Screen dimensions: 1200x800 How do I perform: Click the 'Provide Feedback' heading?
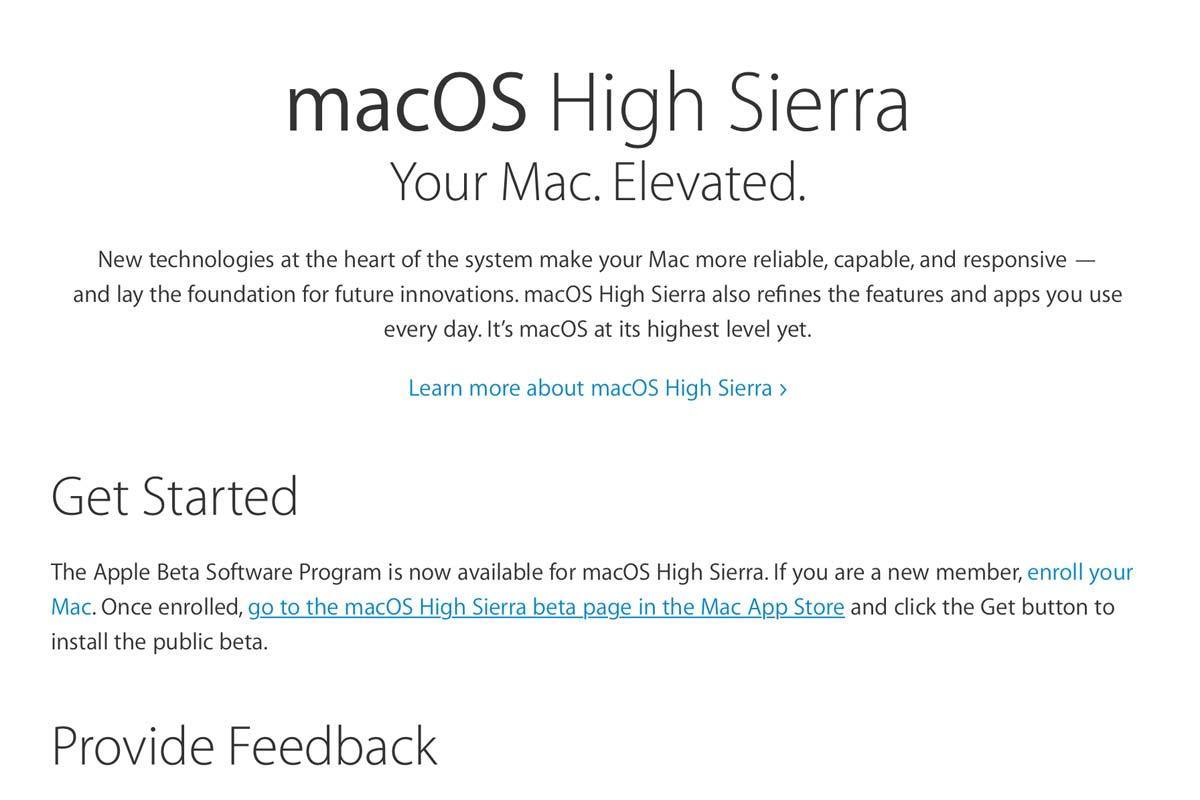coord(244,746)
